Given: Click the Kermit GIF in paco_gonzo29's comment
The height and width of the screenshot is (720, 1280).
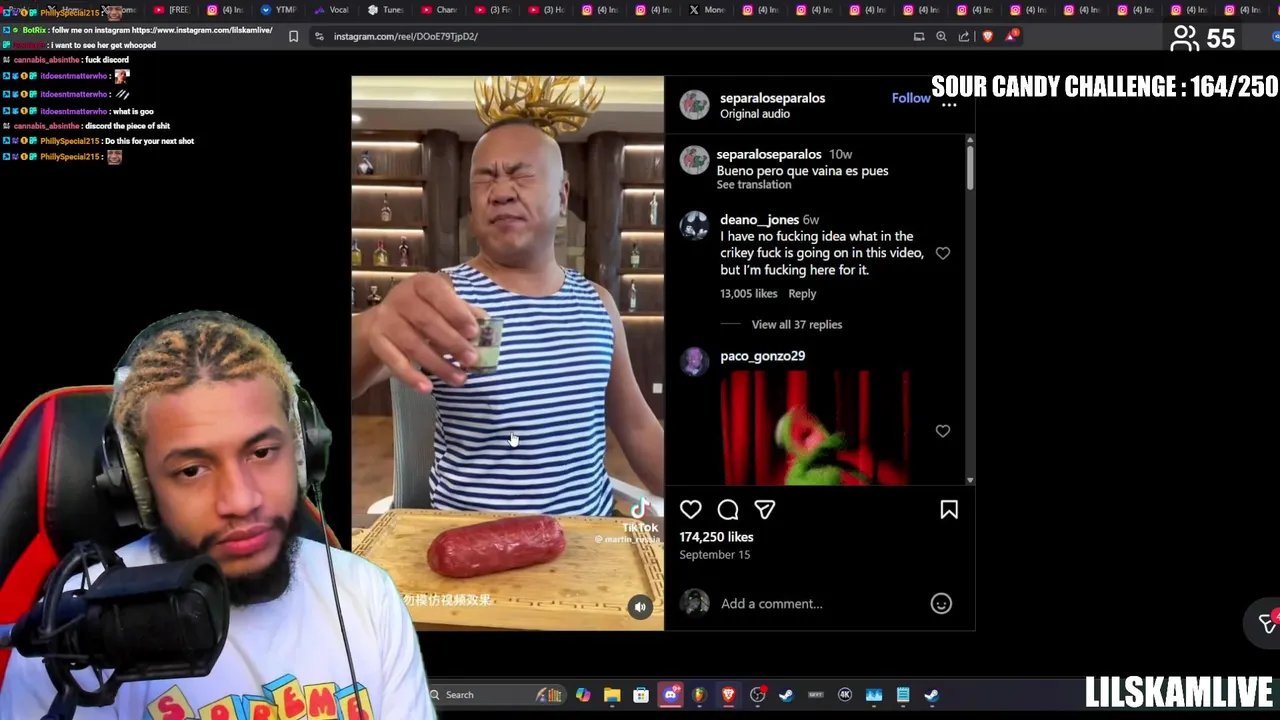Looking at the screenshot, I should coord(815,428).
